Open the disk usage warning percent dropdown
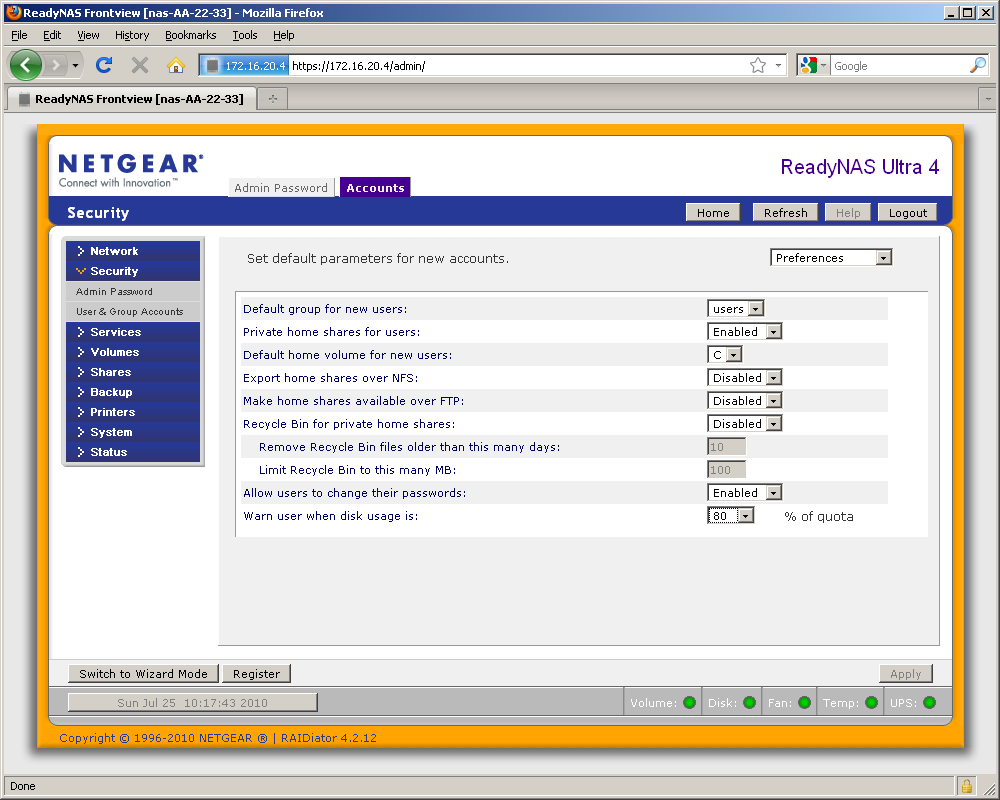1000x800 pixels. point(730,515)
